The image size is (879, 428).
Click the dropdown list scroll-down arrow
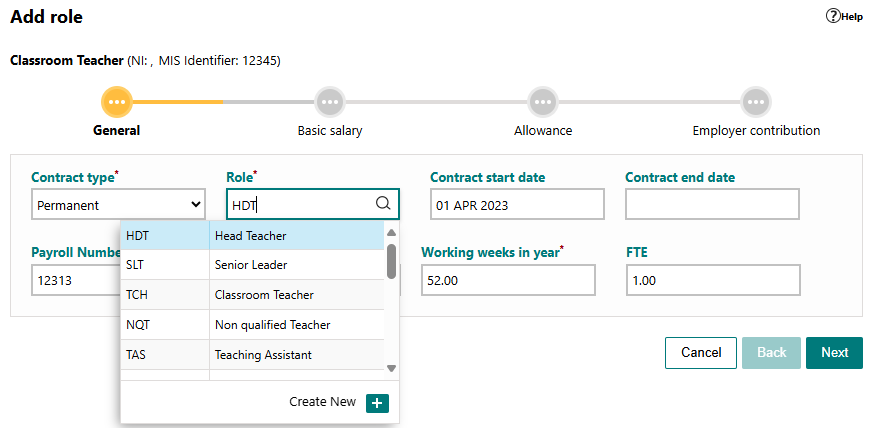pyautogui.click(x=391, y=369)
